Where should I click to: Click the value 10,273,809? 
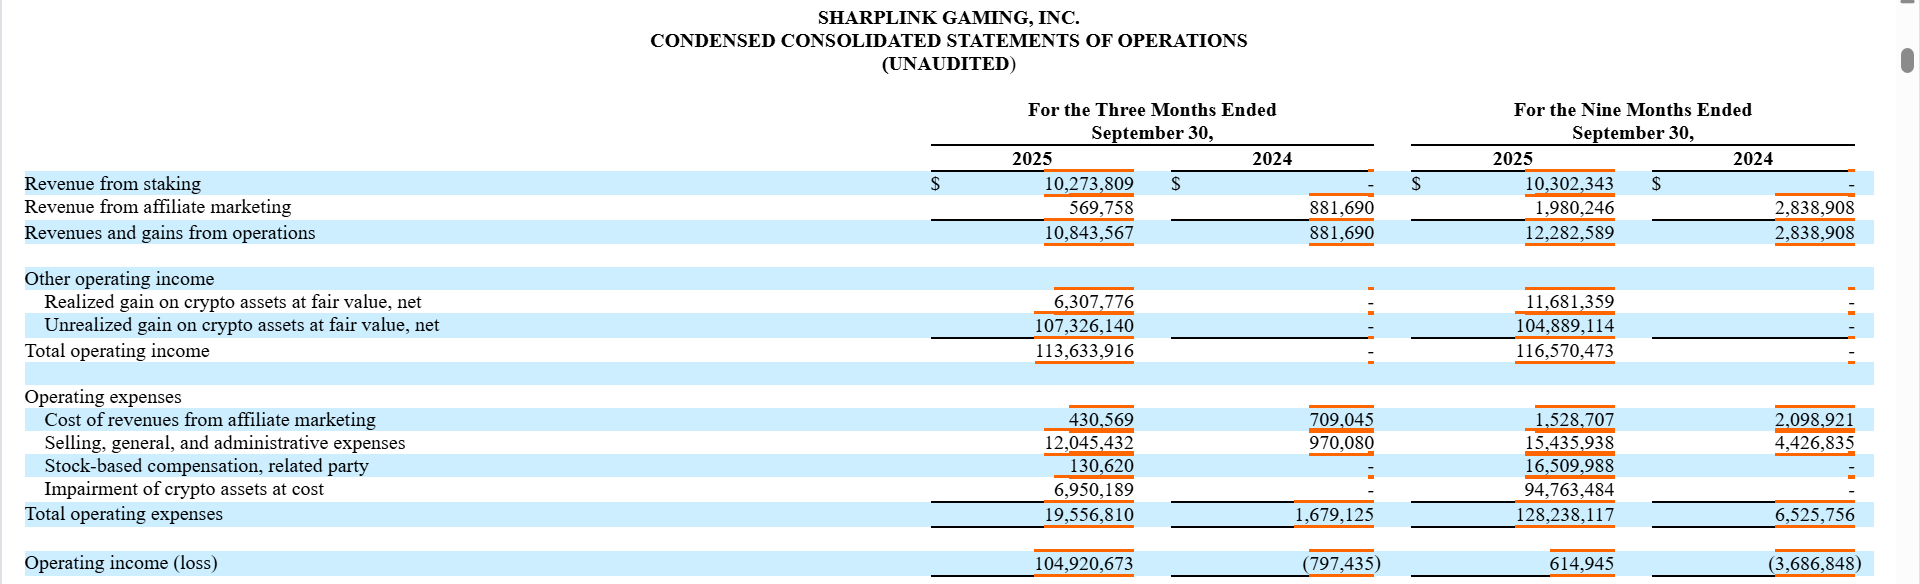coord(1089,184)
